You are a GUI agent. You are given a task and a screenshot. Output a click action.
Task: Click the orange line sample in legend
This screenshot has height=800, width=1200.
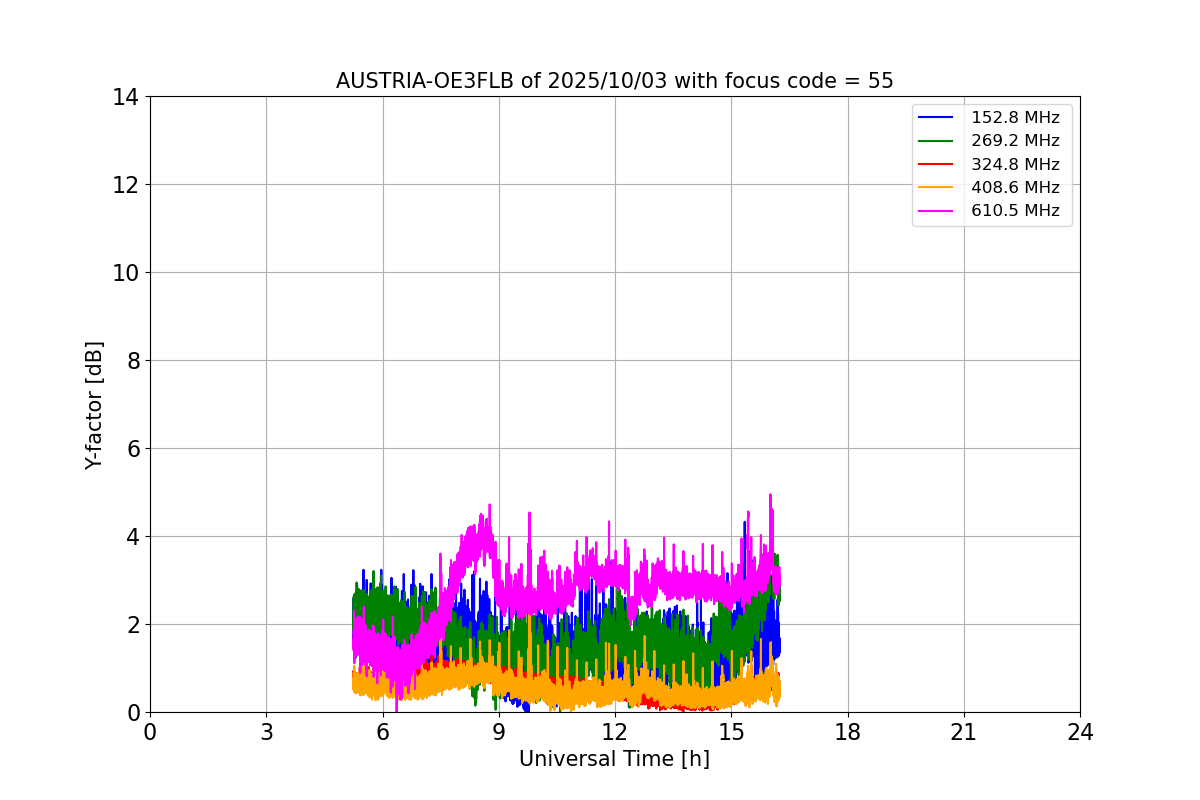coord(937,187)
